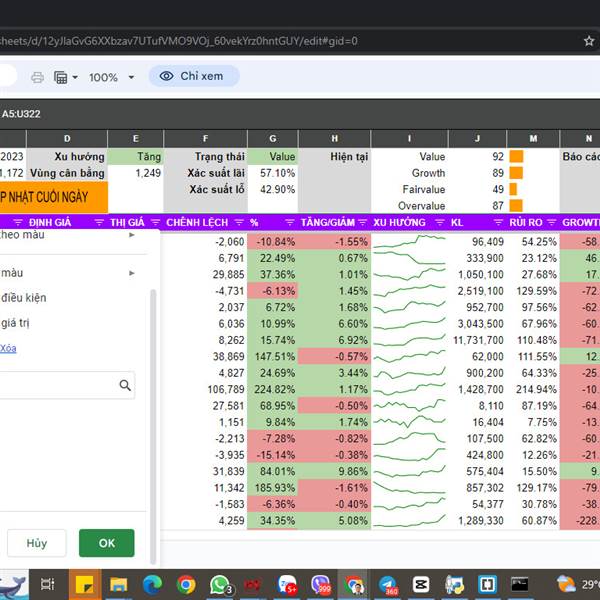600x600 pixels.
Task: Click the filter icon on CHÊNH LỆCH column
Action: point(155,223)
